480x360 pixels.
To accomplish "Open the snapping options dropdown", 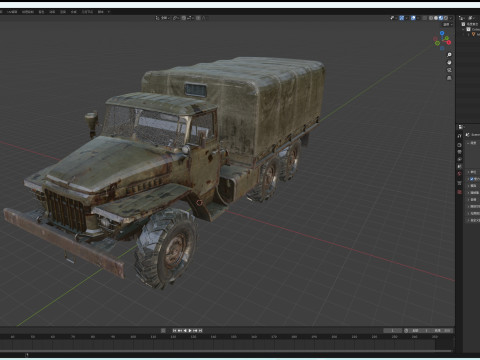I will [x=190, y=18].
